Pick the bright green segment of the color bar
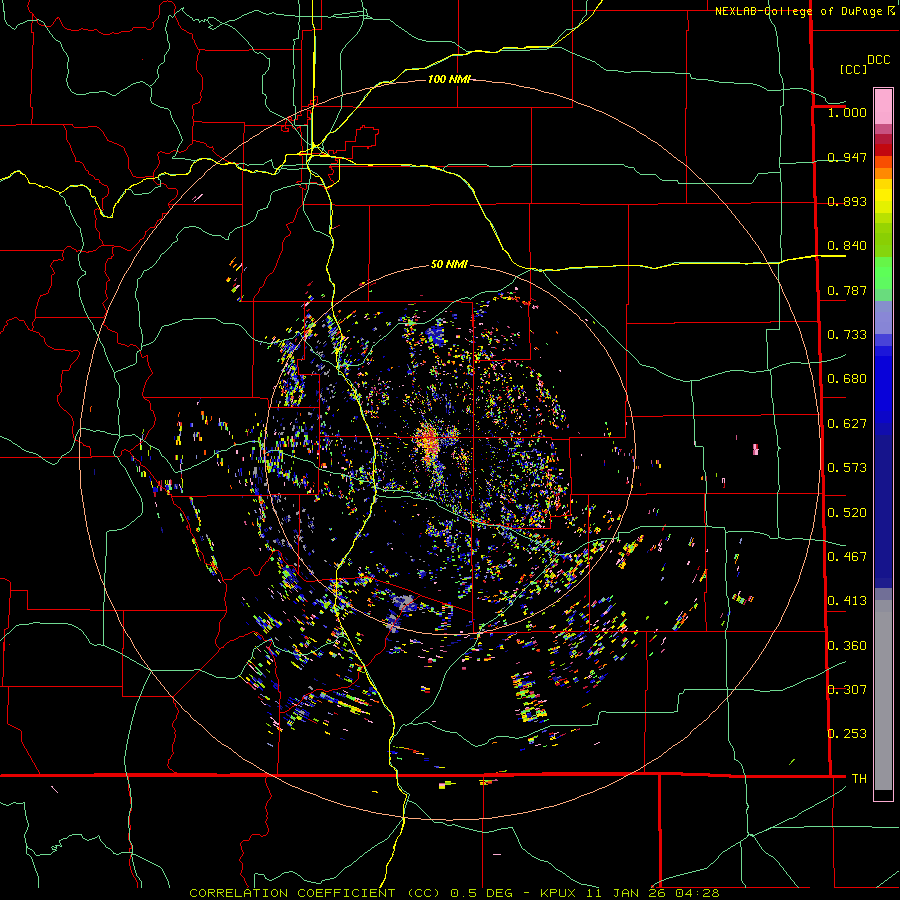 [883, 273]
